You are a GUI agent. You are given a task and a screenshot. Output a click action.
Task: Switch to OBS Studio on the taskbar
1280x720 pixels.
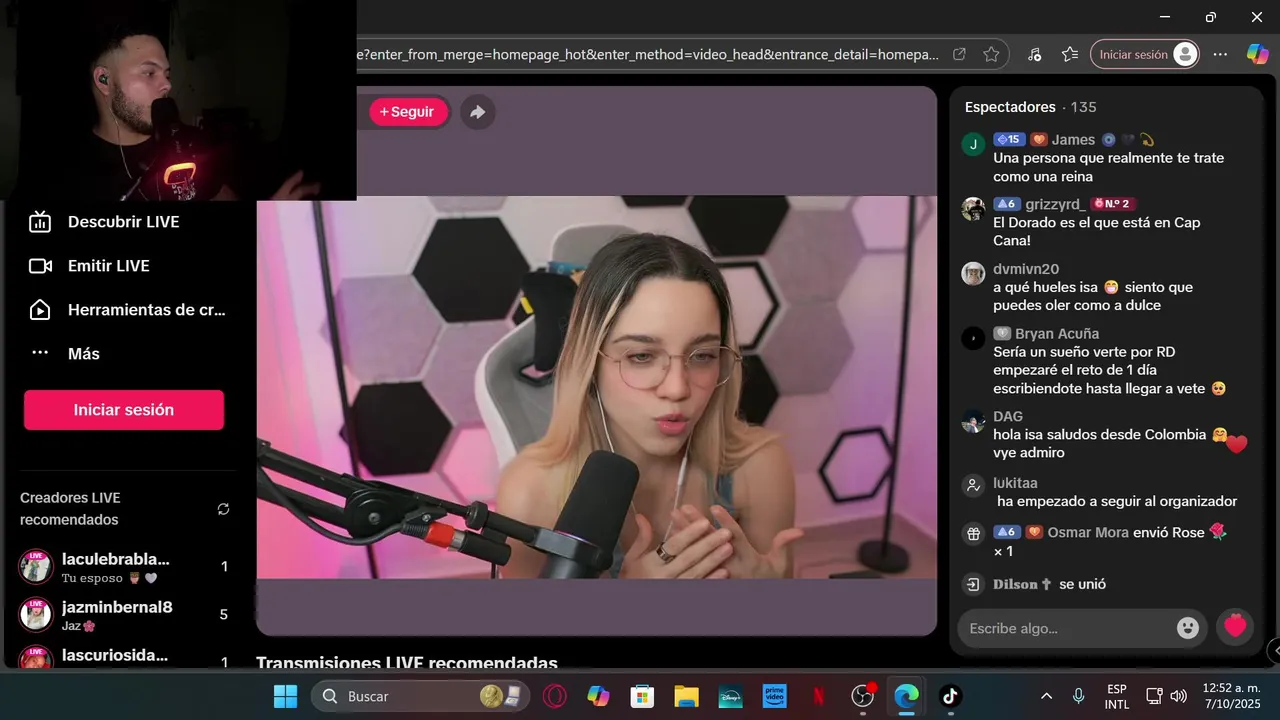click(x=863, y=696)
